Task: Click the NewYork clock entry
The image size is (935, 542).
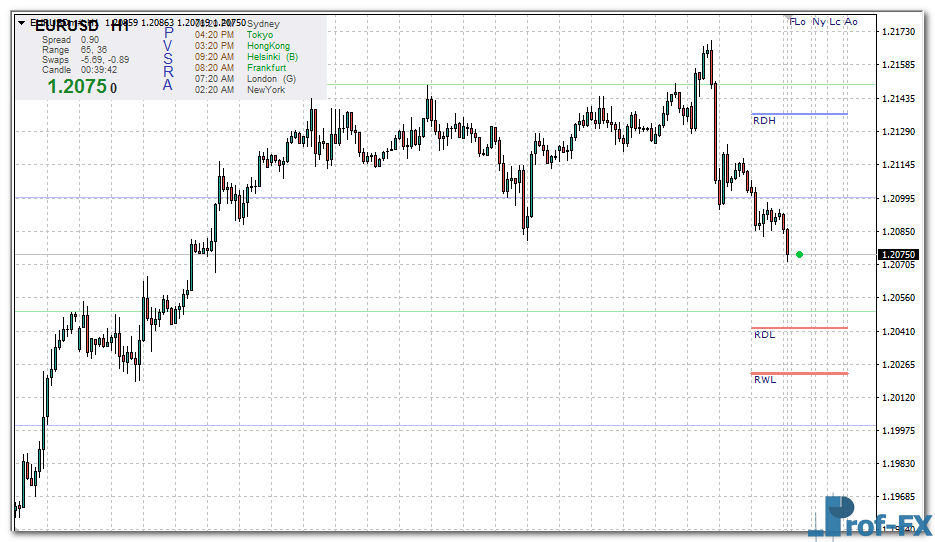Action: coord(265,90)
